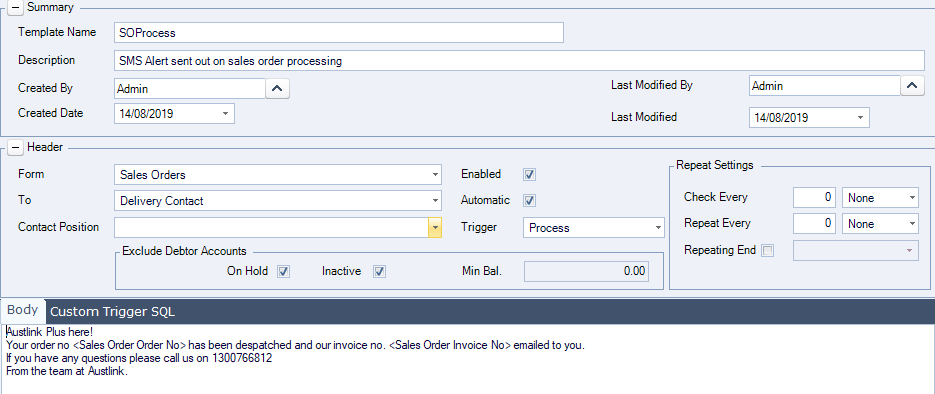This screenshot has width=935, height=394.
Task: Uncheck the Automatic checkbox
Action: pos(529,200)
